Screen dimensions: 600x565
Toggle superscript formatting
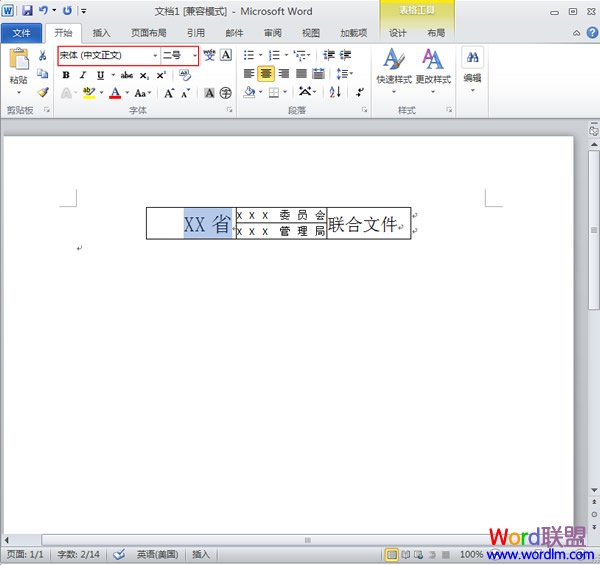click(x=161, y=75)
